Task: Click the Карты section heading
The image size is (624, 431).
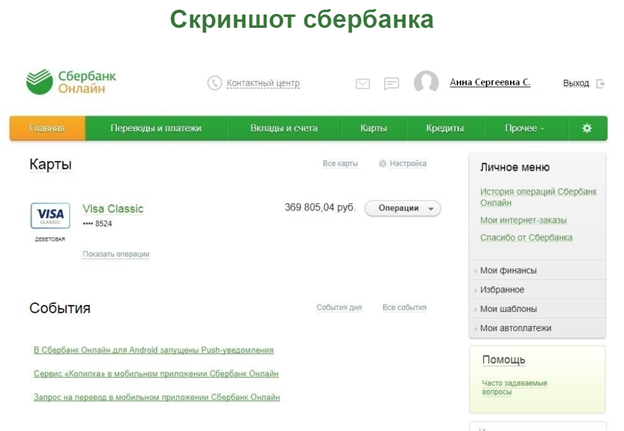Action: click(51, 164)
